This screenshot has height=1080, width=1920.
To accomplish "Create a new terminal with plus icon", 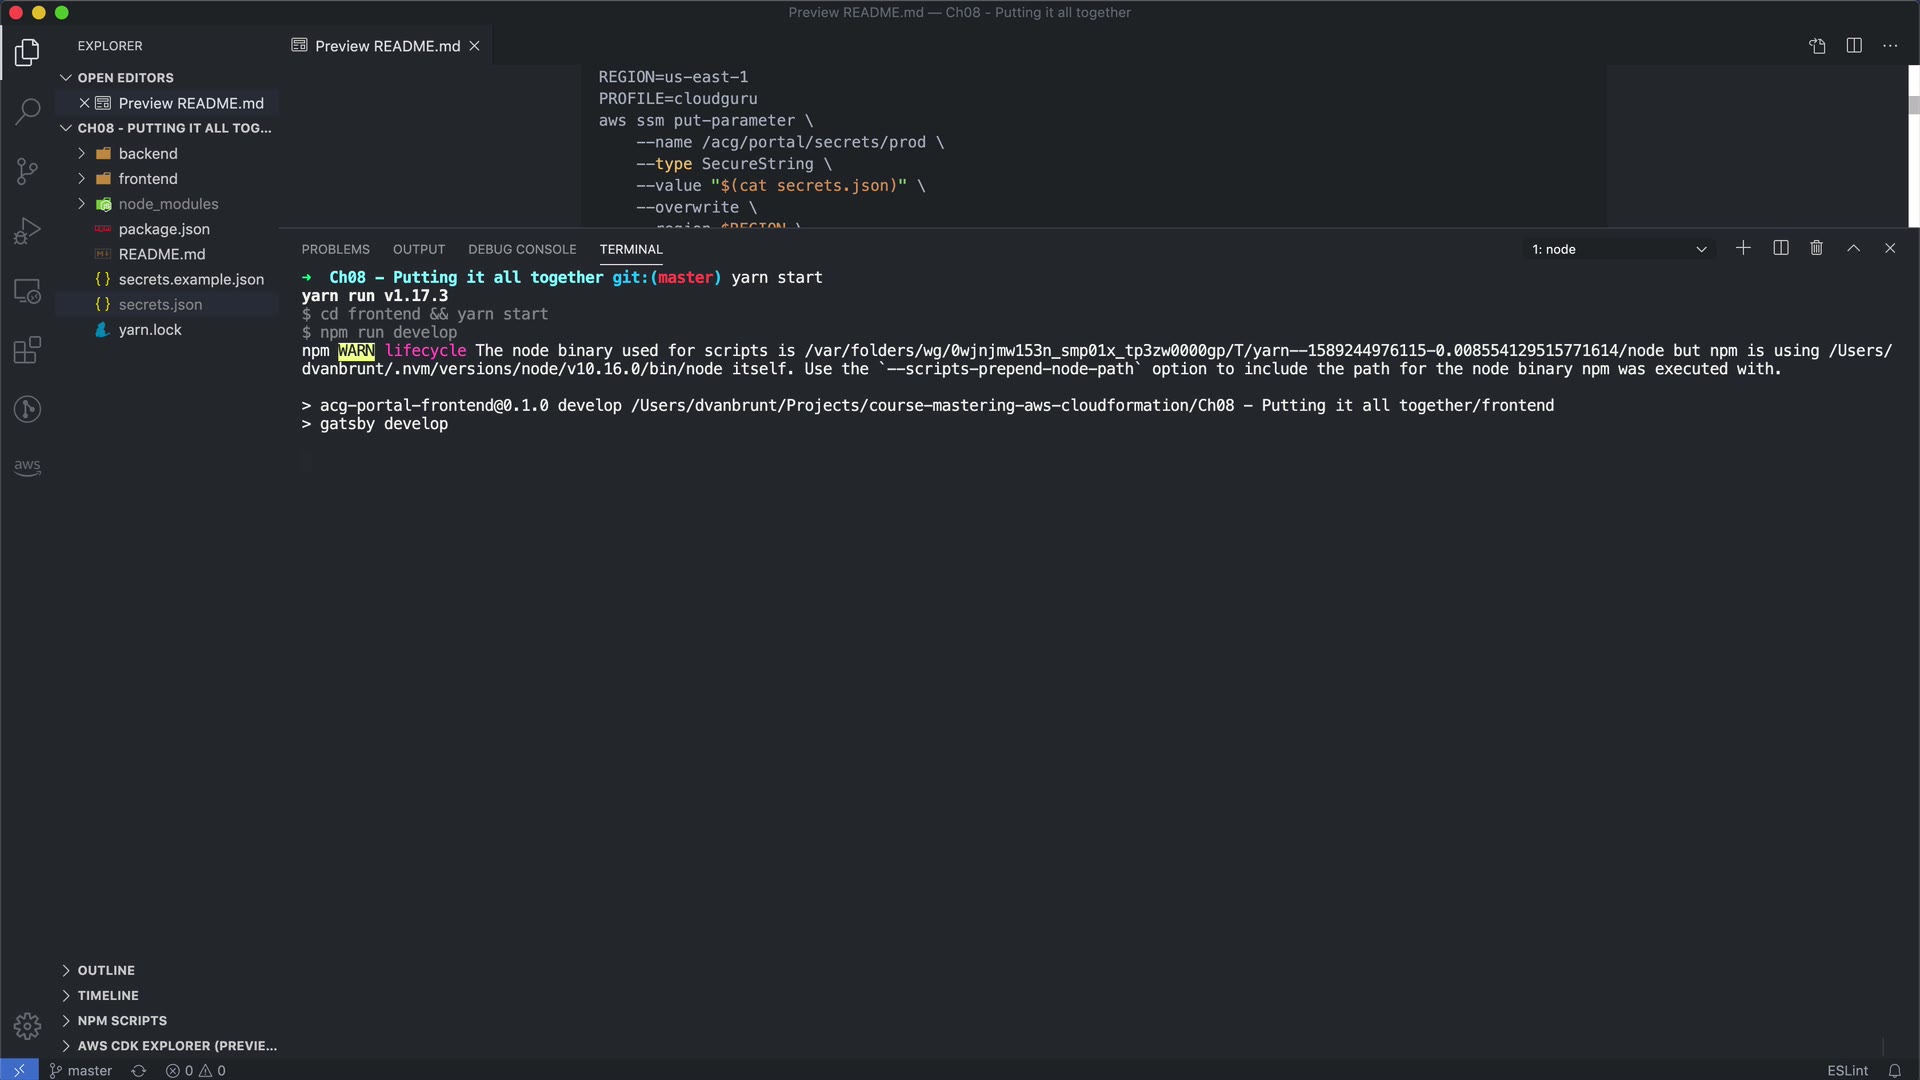I will pos(1743,248).
